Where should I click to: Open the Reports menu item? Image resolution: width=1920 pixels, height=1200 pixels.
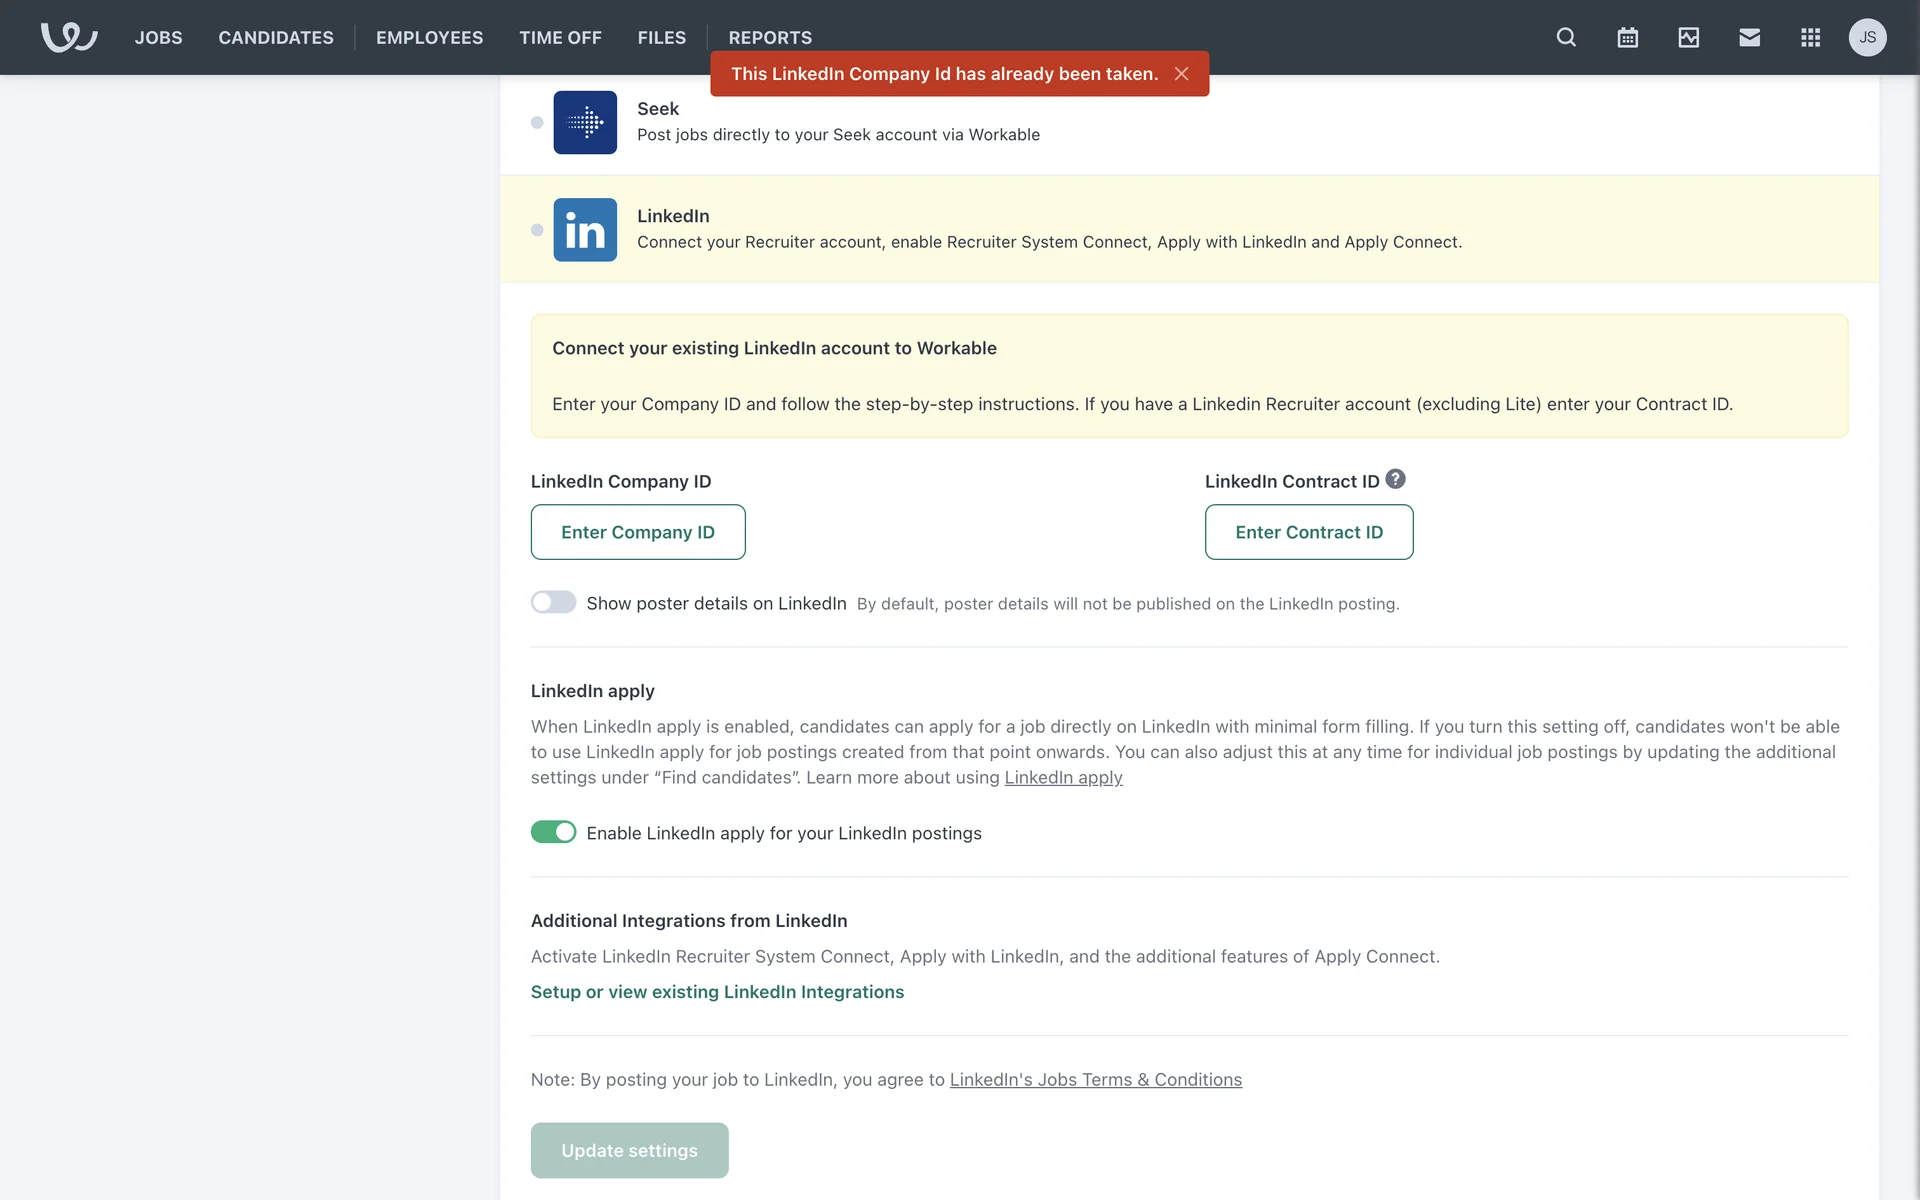(769, 37)
